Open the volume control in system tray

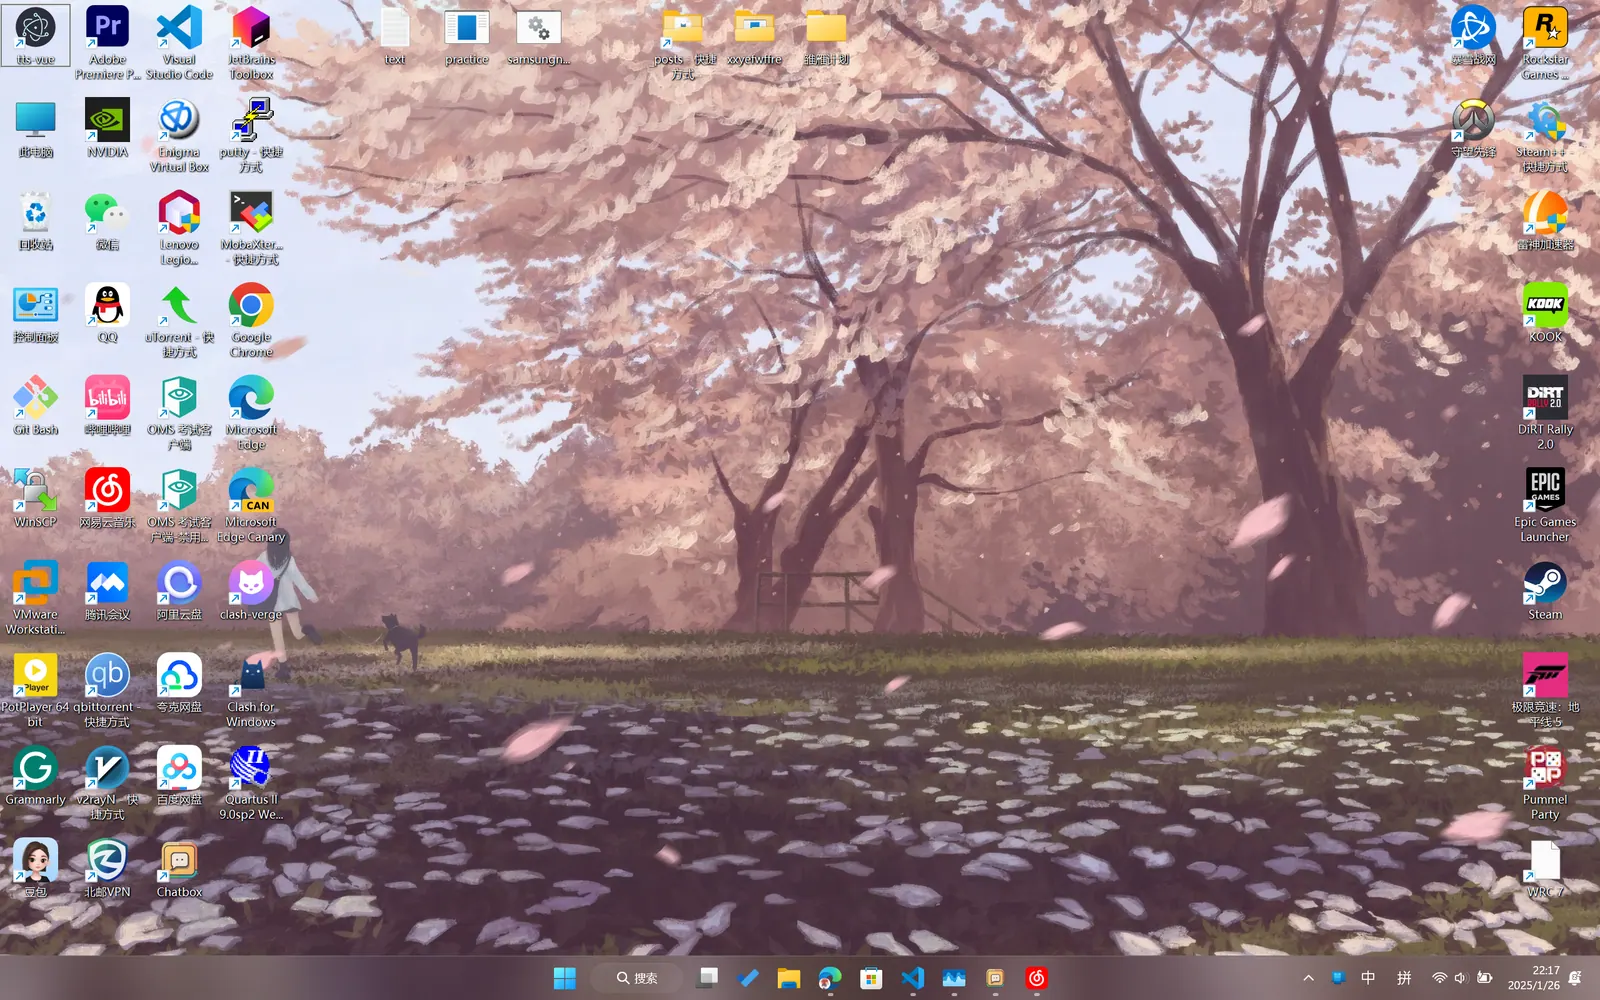click(x=1461, y=978)
